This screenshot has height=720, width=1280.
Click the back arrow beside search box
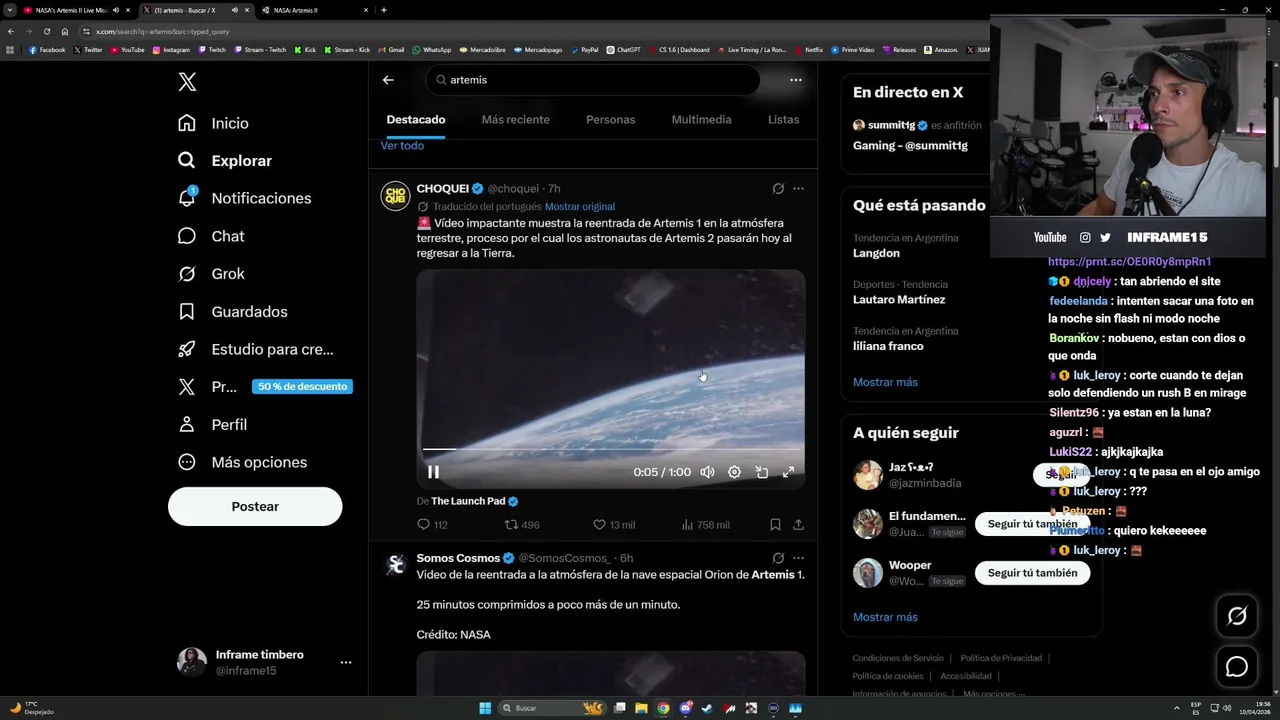coord(388,80)
